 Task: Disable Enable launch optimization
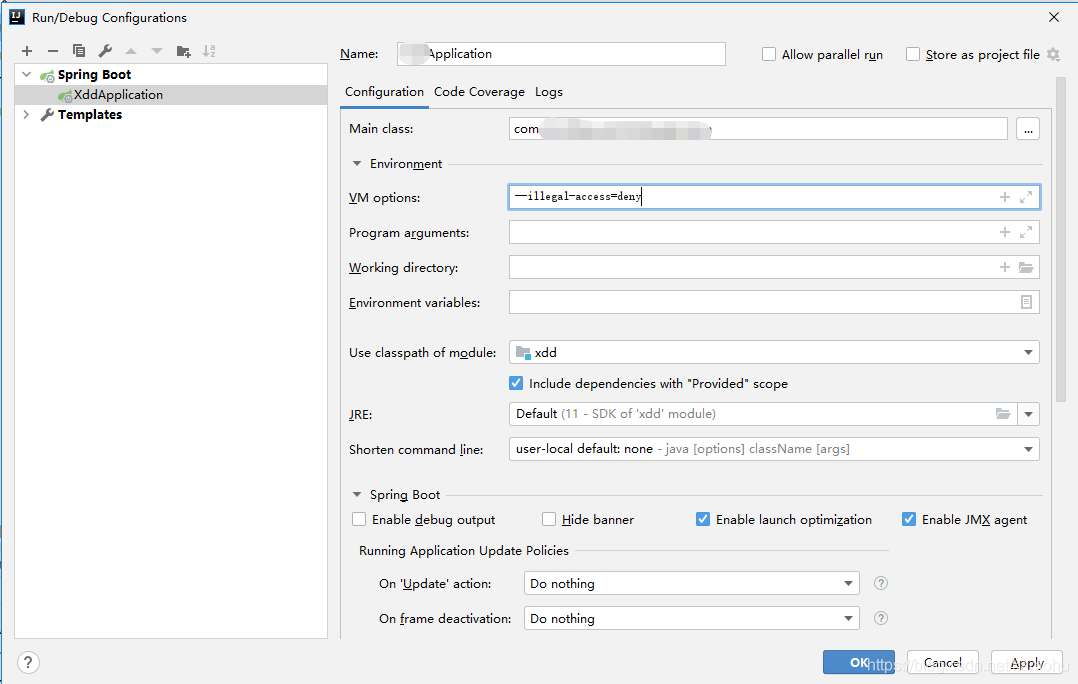[703, 519]
